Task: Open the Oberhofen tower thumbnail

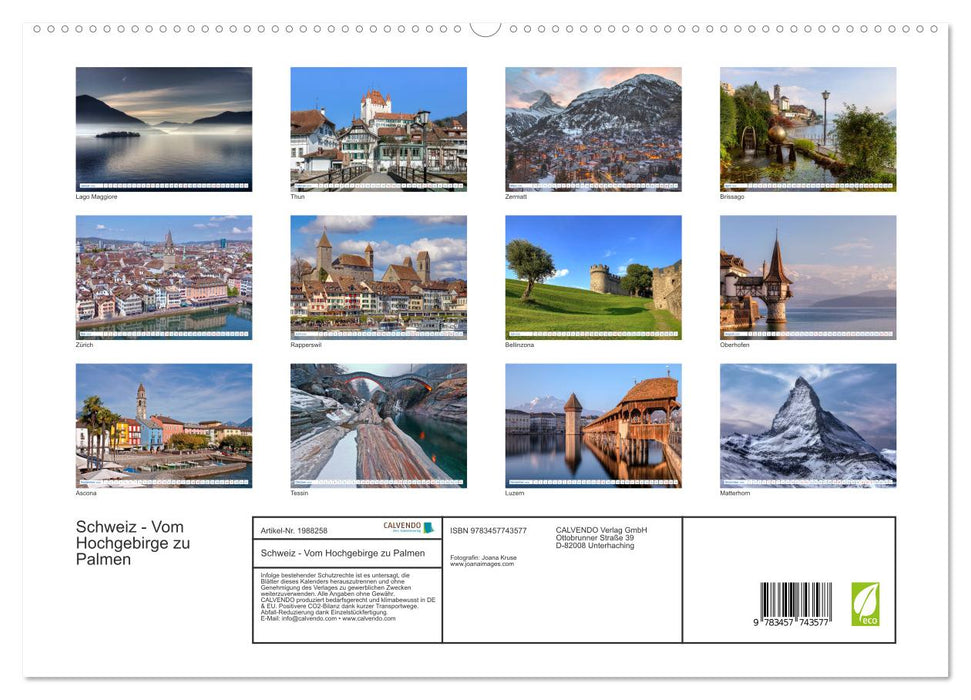Action: click(808, 277)
